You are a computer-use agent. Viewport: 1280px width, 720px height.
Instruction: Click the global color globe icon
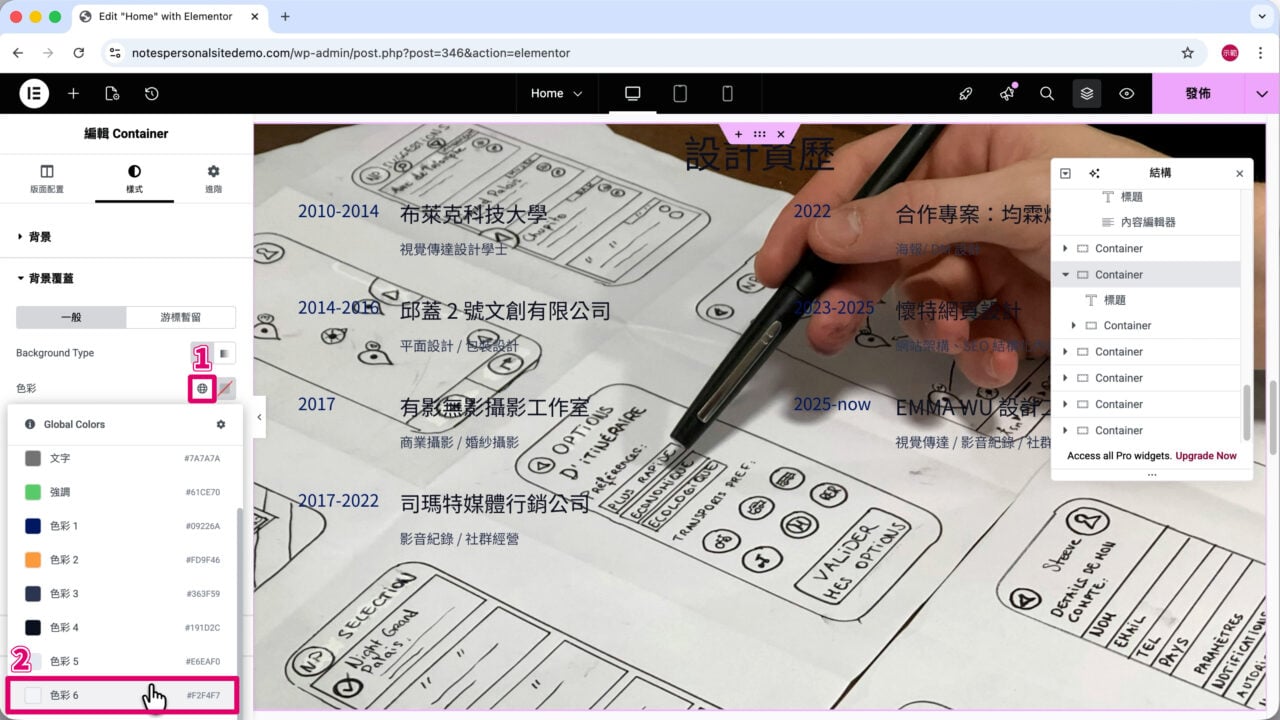coord(202,388)
